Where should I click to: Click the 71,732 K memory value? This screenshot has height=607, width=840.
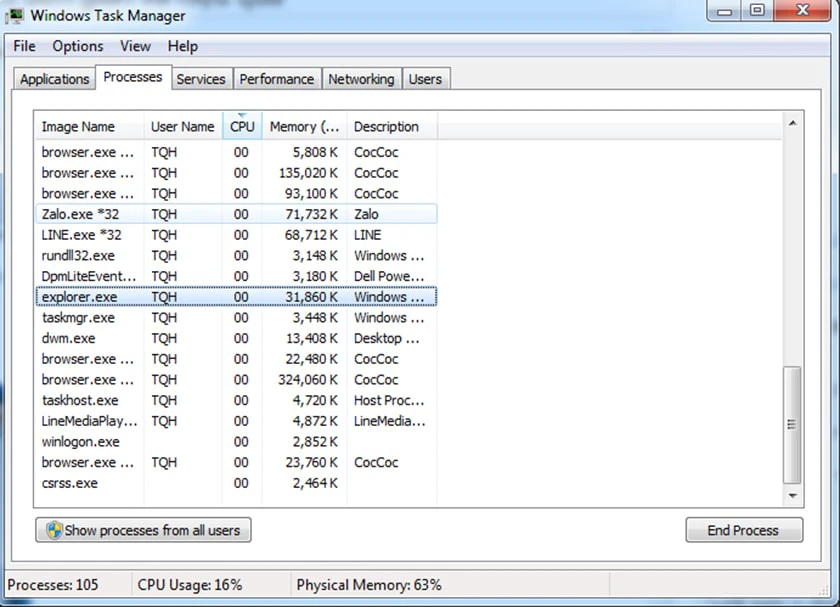click(311, 214)
